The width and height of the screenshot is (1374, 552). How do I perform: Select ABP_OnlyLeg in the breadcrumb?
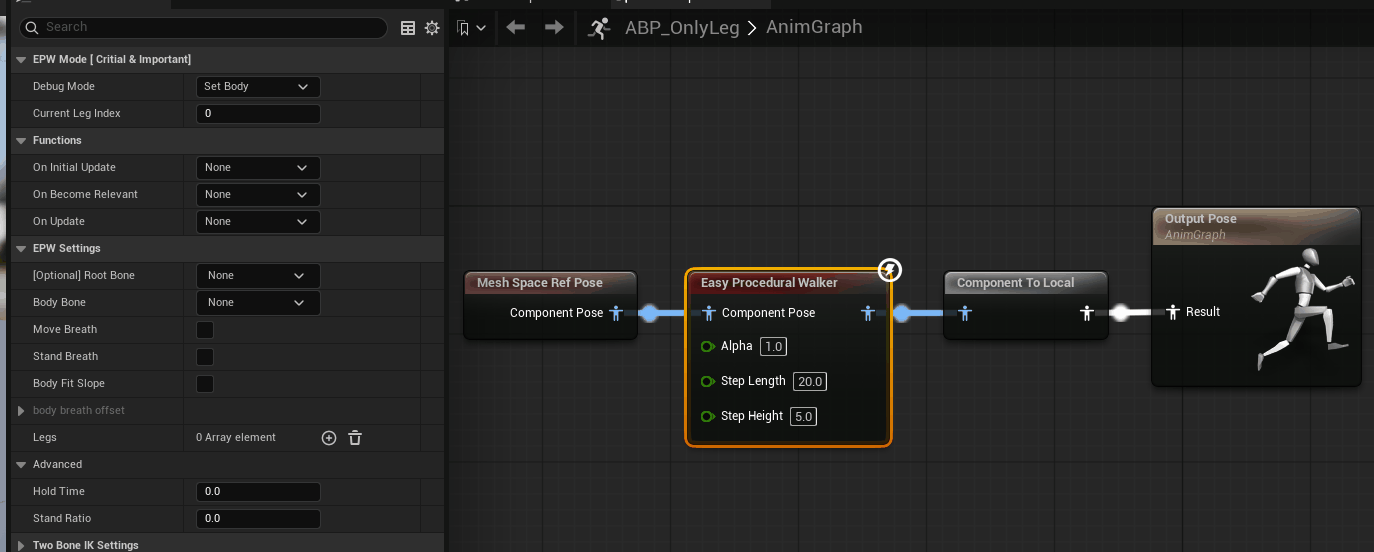point(682,28)
